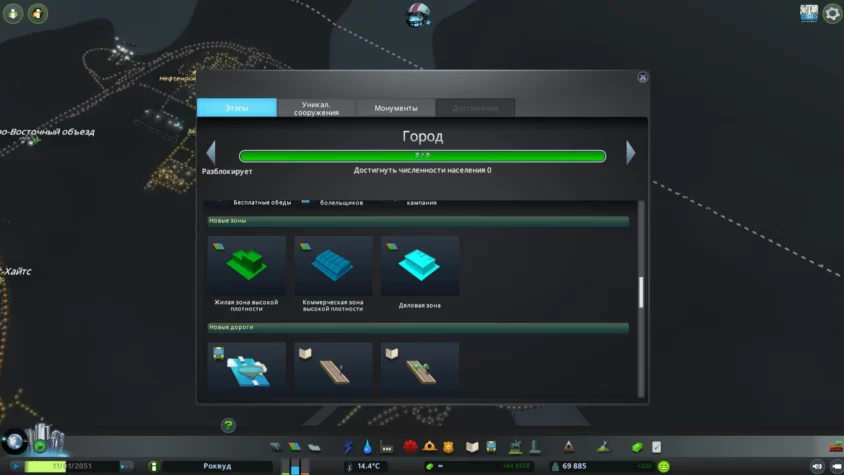This screenshot has height=475, width=844.
Task: Click the happiness smiley face icon
Action: click(x=664, y=466)
